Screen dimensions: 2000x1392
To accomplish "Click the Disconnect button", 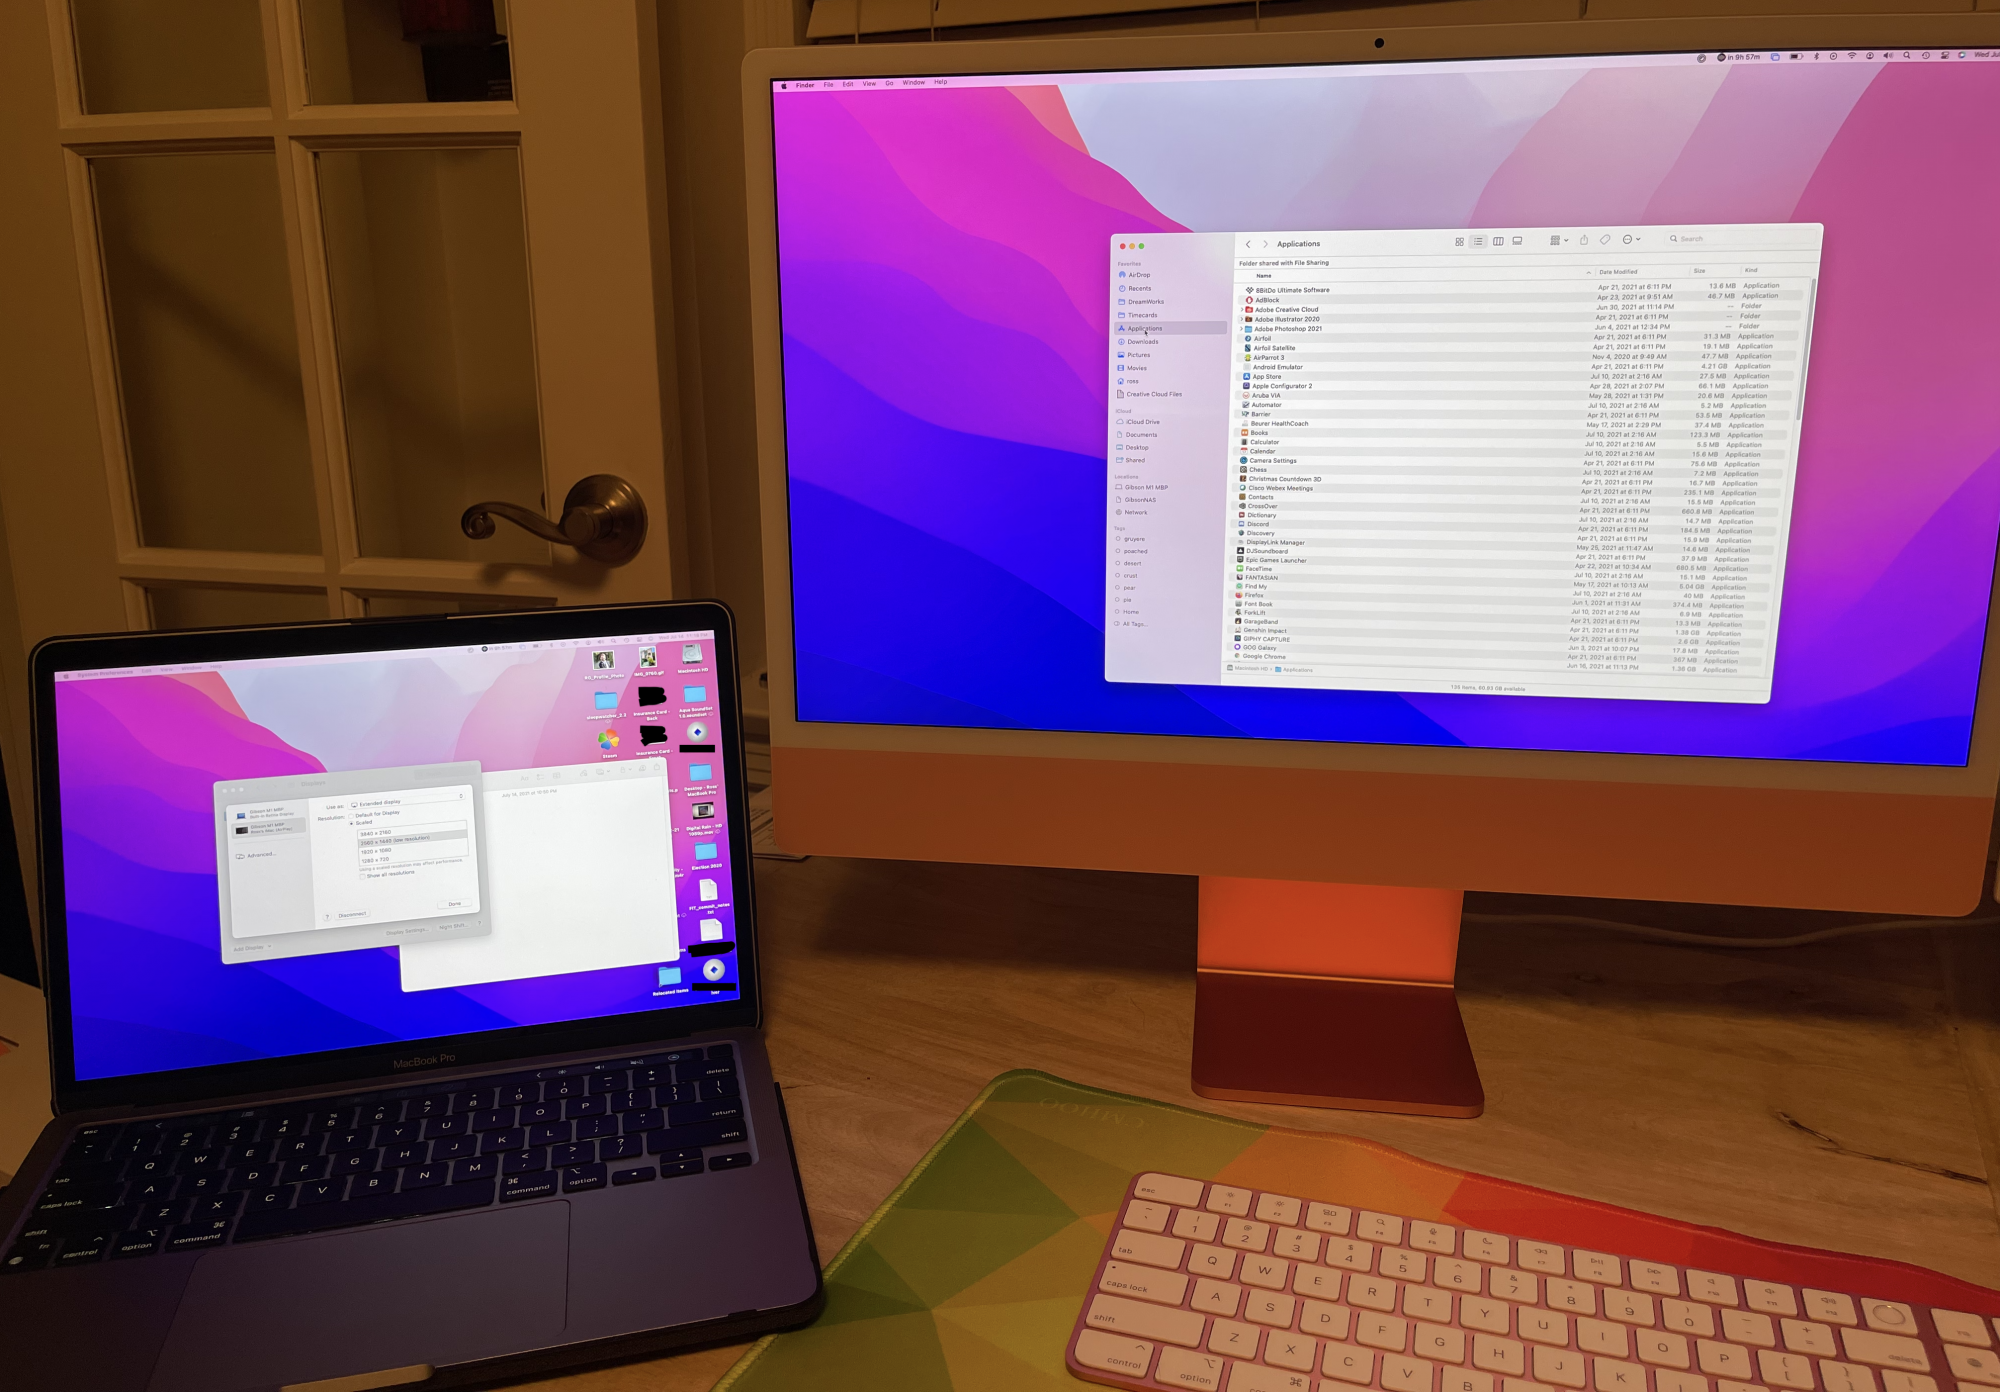I will [352, 915].
